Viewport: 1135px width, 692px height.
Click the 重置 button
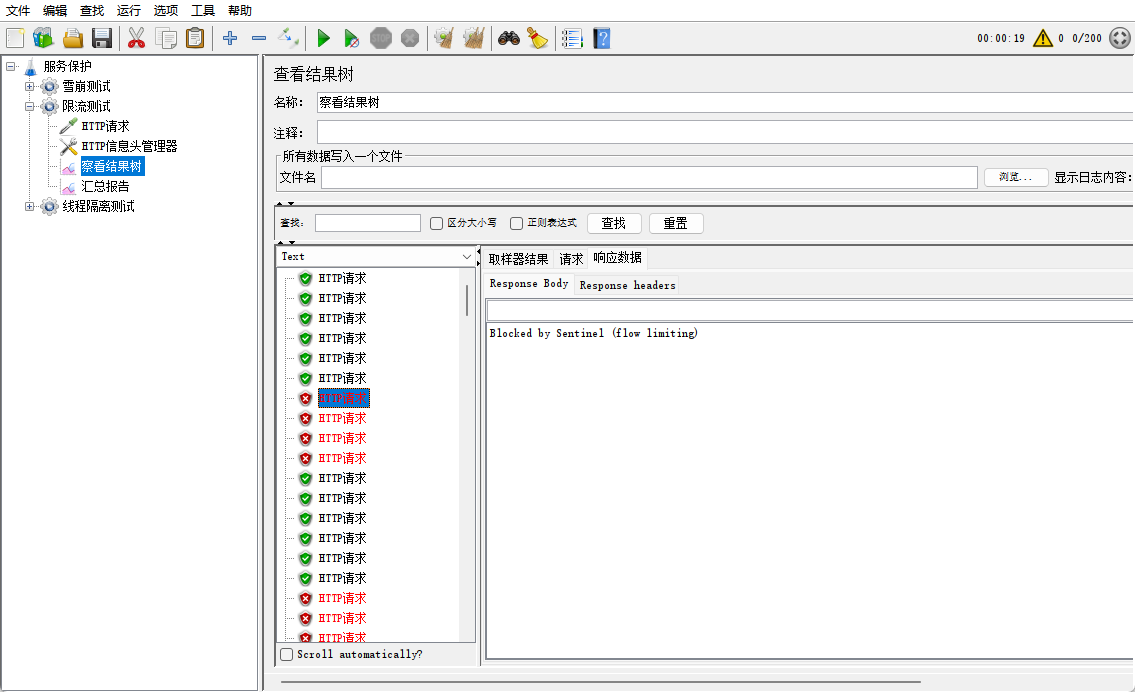(676, 224)
